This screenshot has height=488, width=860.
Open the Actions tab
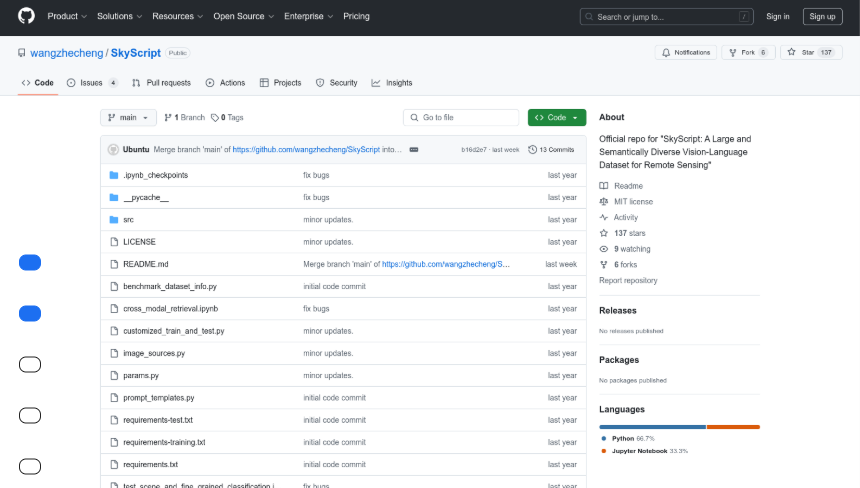[225, 83]
